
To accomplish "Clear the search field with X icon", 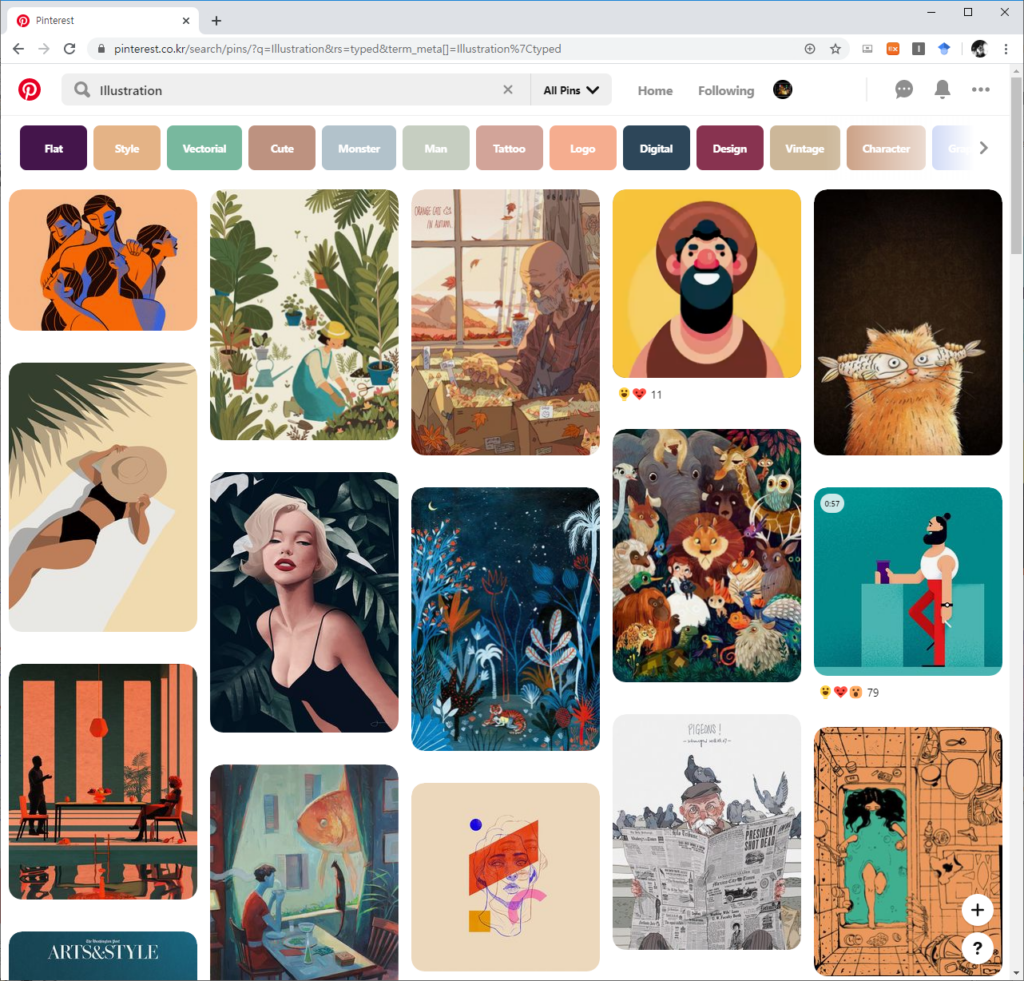I will (508, 90).
